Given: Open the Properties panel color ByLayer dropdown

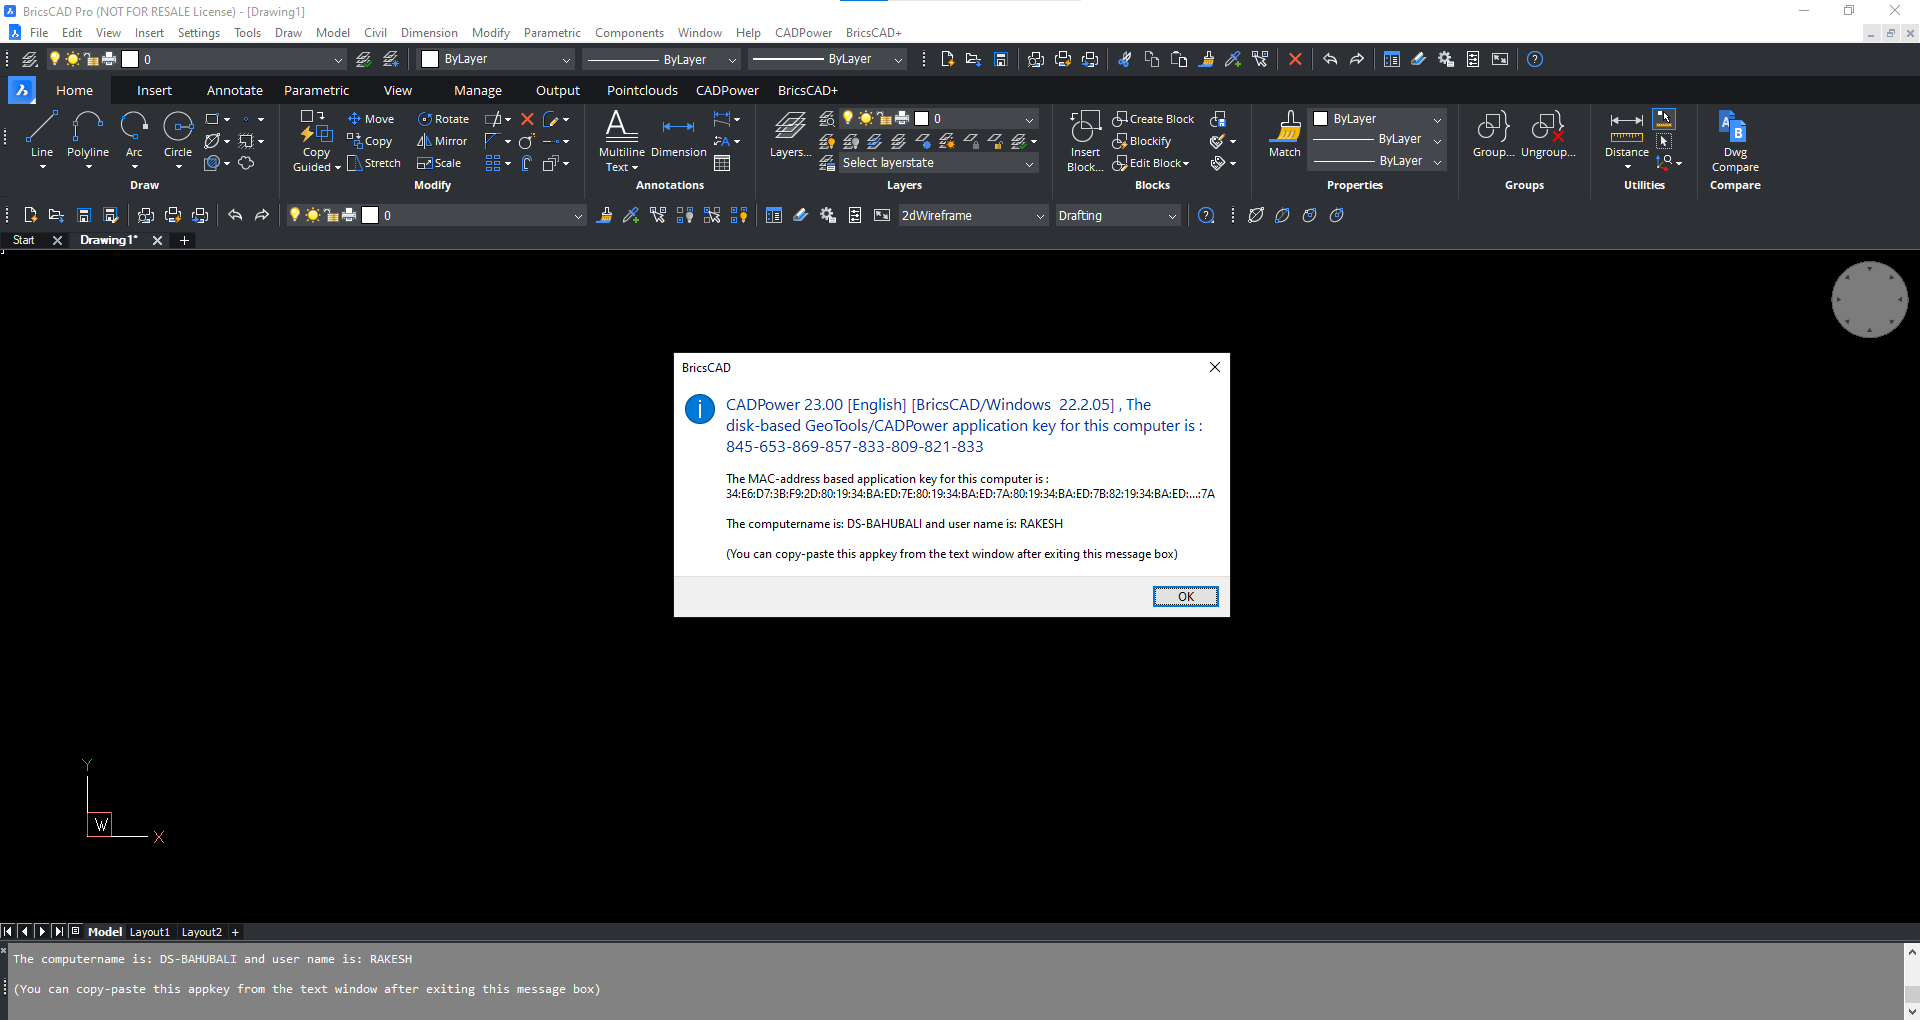Looking at the screenshot, I should [1377, 118].
